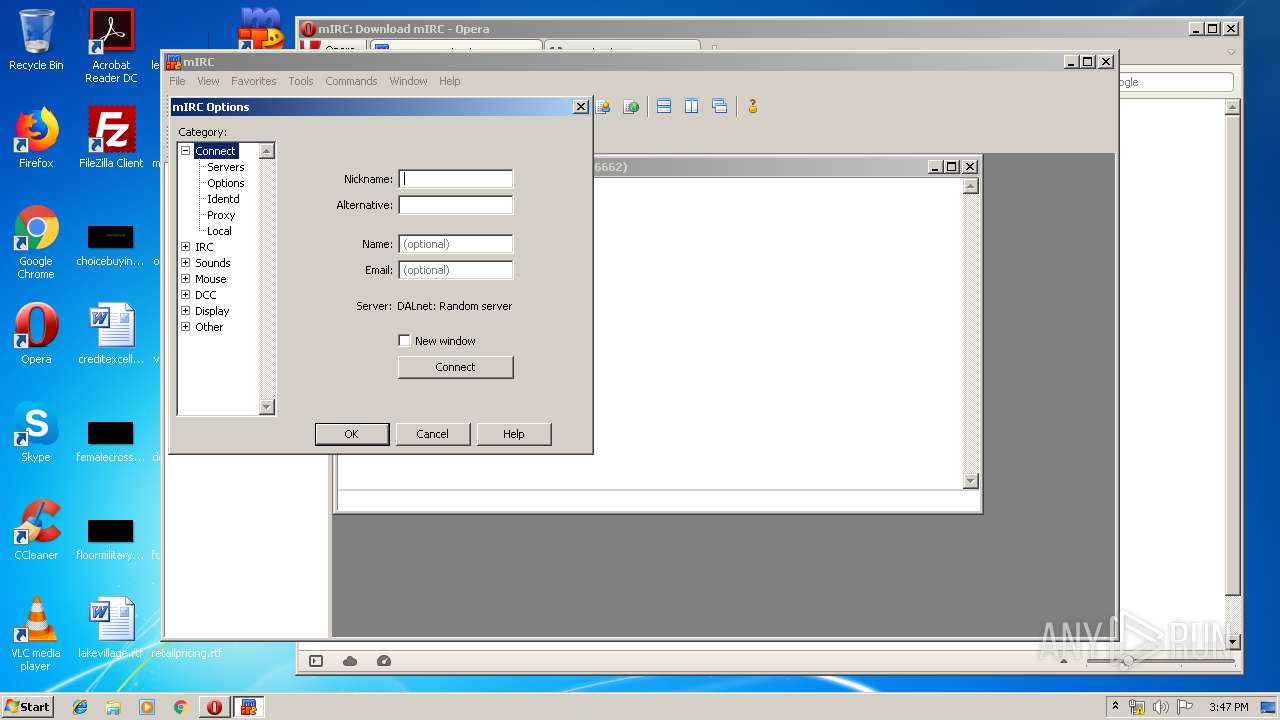Click the Connect button
The image size is (1280, 720).
click(x=455, y=367)
